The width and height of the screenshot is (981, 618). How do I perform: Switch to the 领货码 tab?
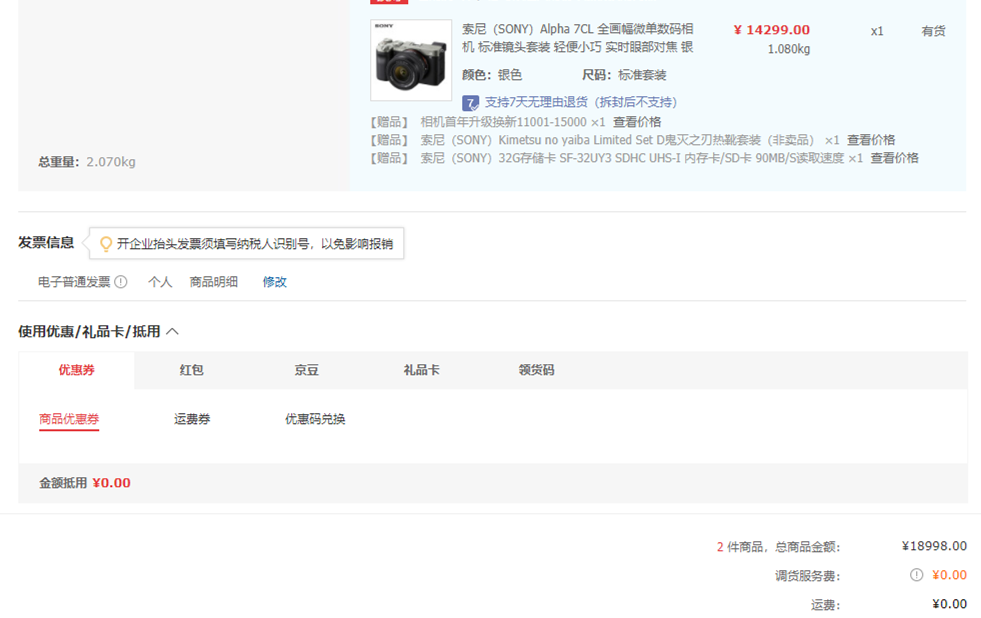[x=536, y=370]
